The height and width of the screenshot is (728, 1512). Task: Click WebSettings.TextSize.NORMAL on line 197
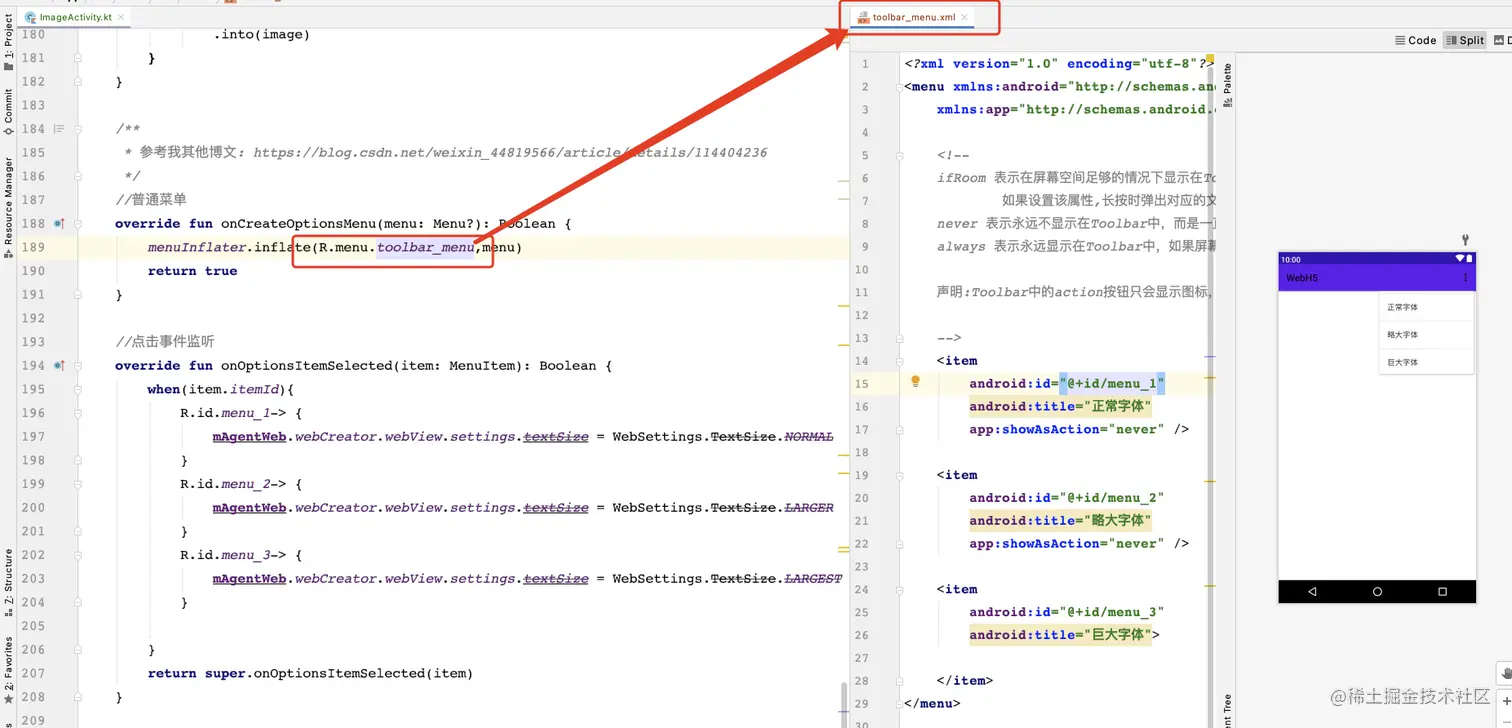(723, 437)
